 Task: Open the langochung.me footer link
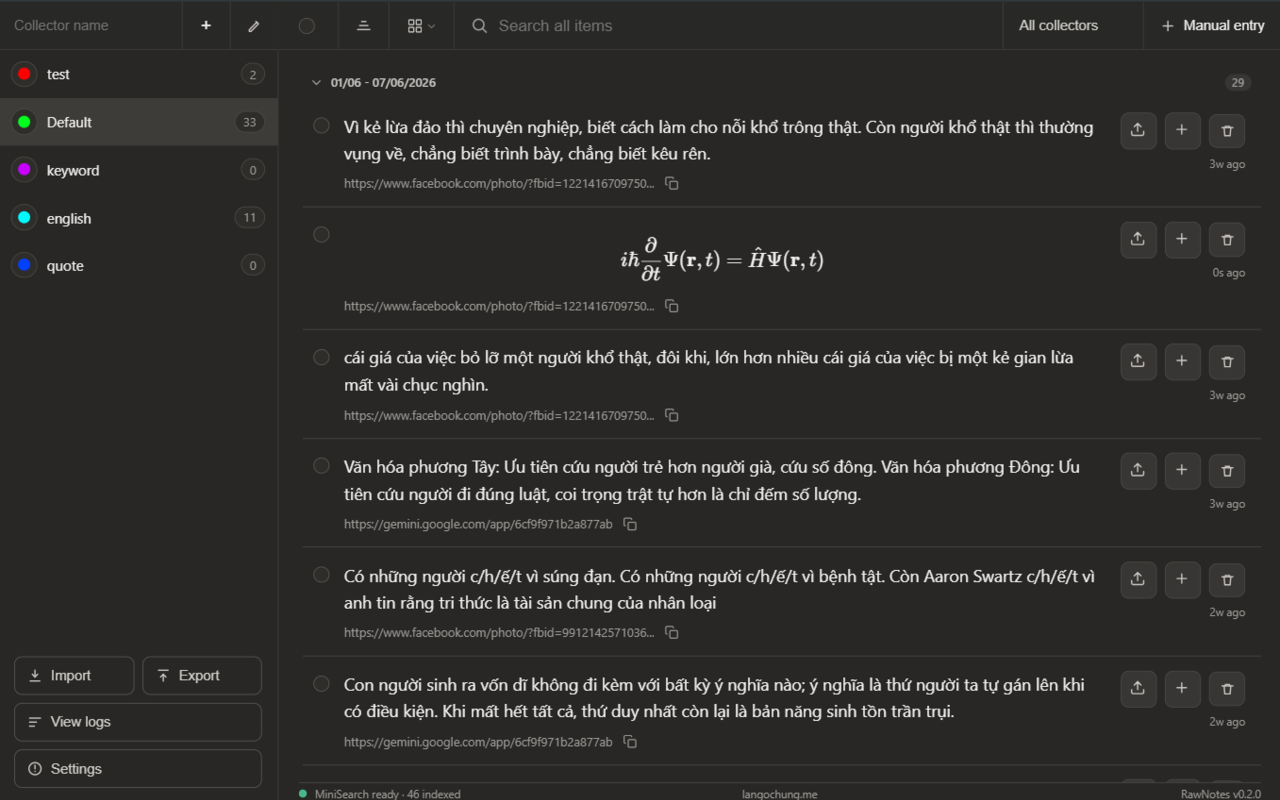[x=779, y=794]
